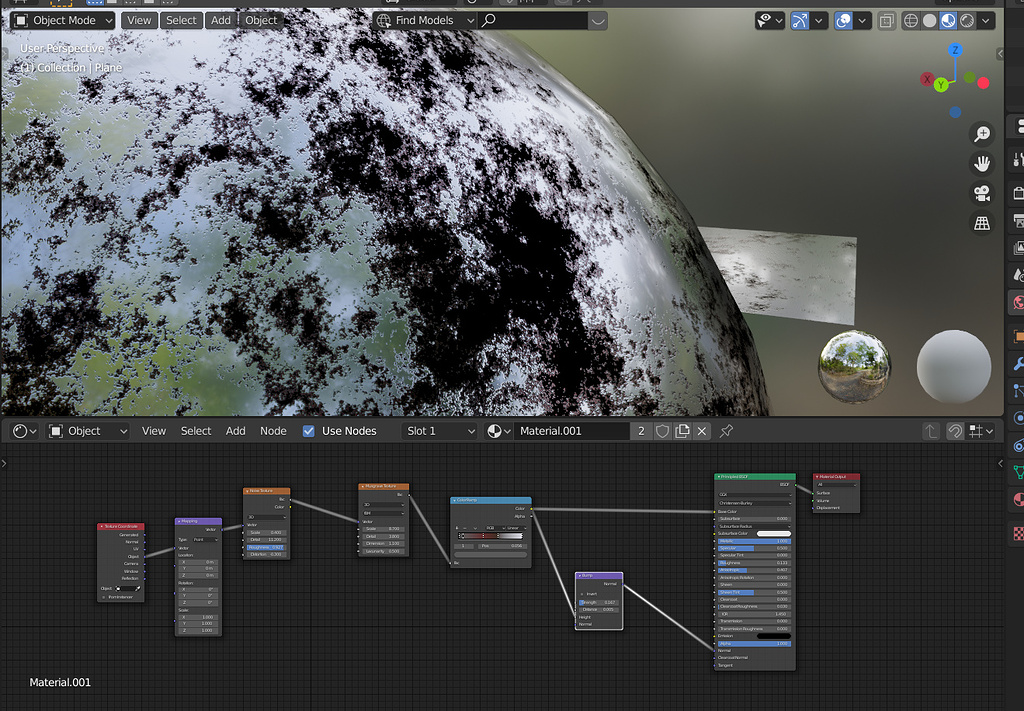Open the node editor type selector icon

pyautogui.click(x=24, y=431)
